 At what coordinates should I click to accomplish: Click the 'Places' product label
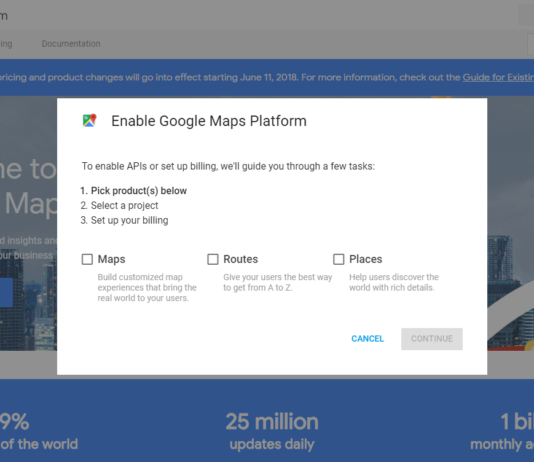tap(365, 259)
